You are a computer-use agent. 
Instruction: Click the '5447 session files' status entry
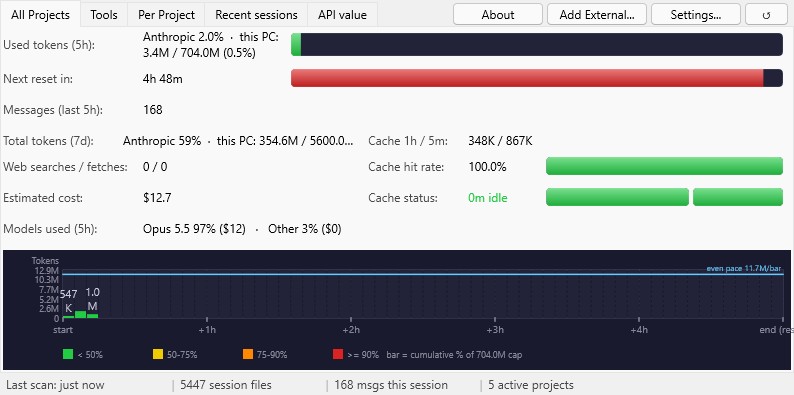pyautogui.click(x=226, y=385)
